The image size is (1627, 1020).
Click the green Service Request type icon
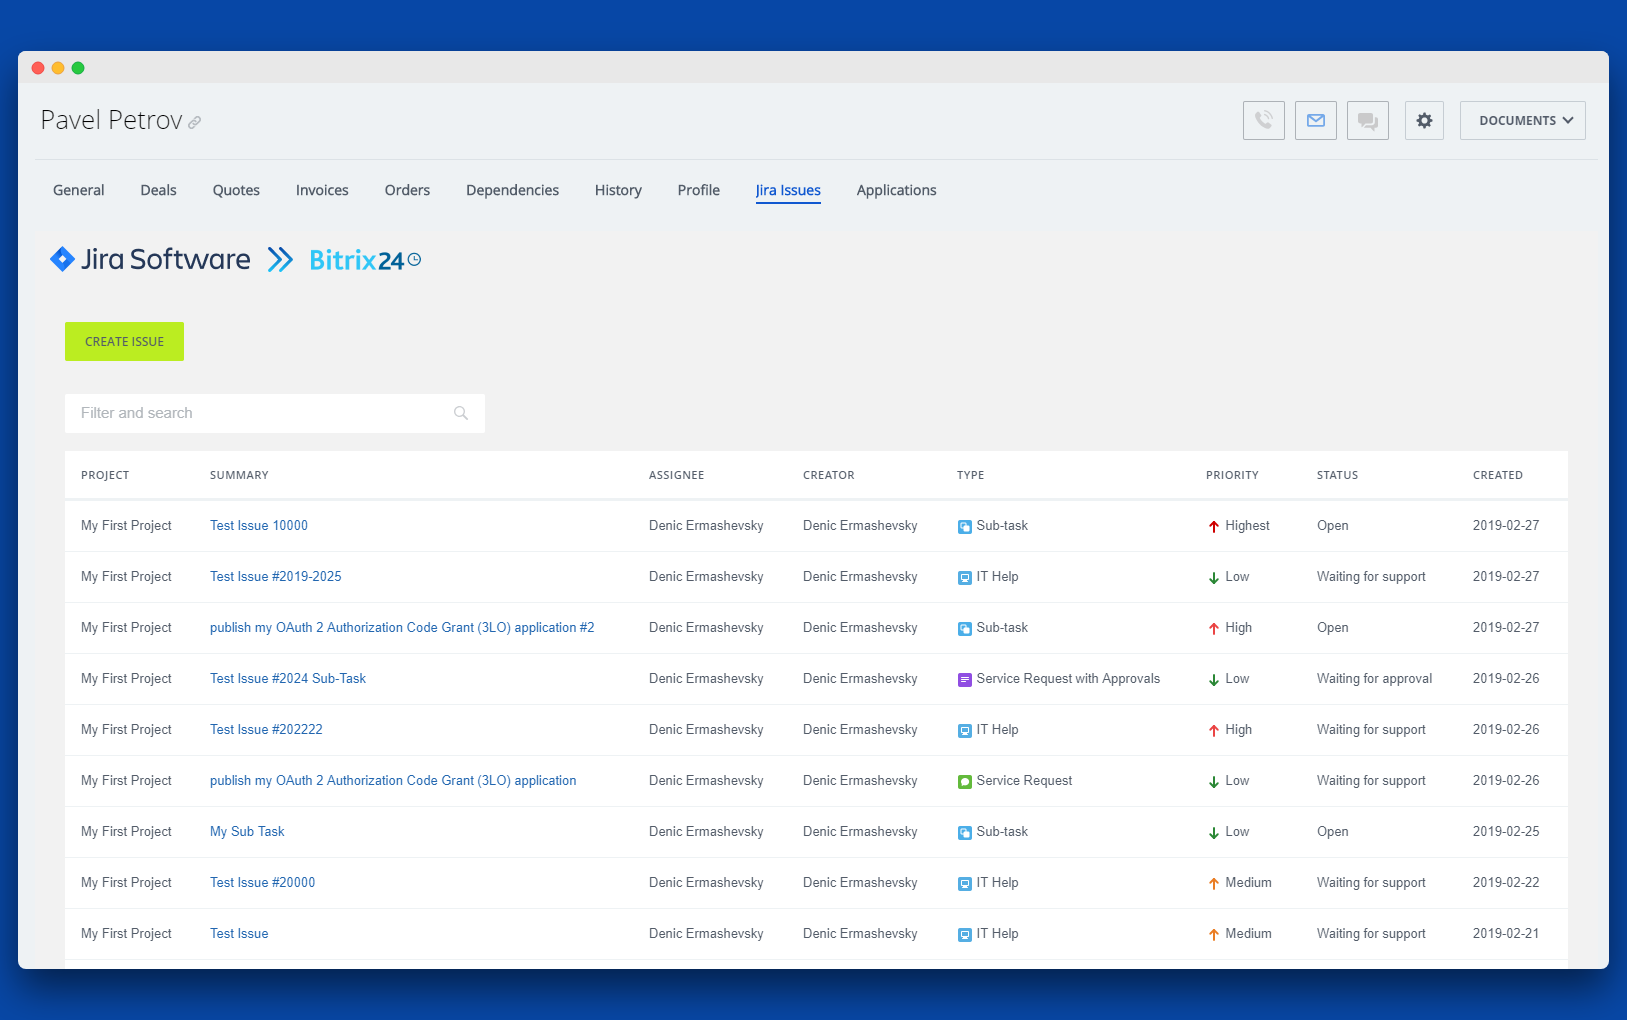[964, 782]
